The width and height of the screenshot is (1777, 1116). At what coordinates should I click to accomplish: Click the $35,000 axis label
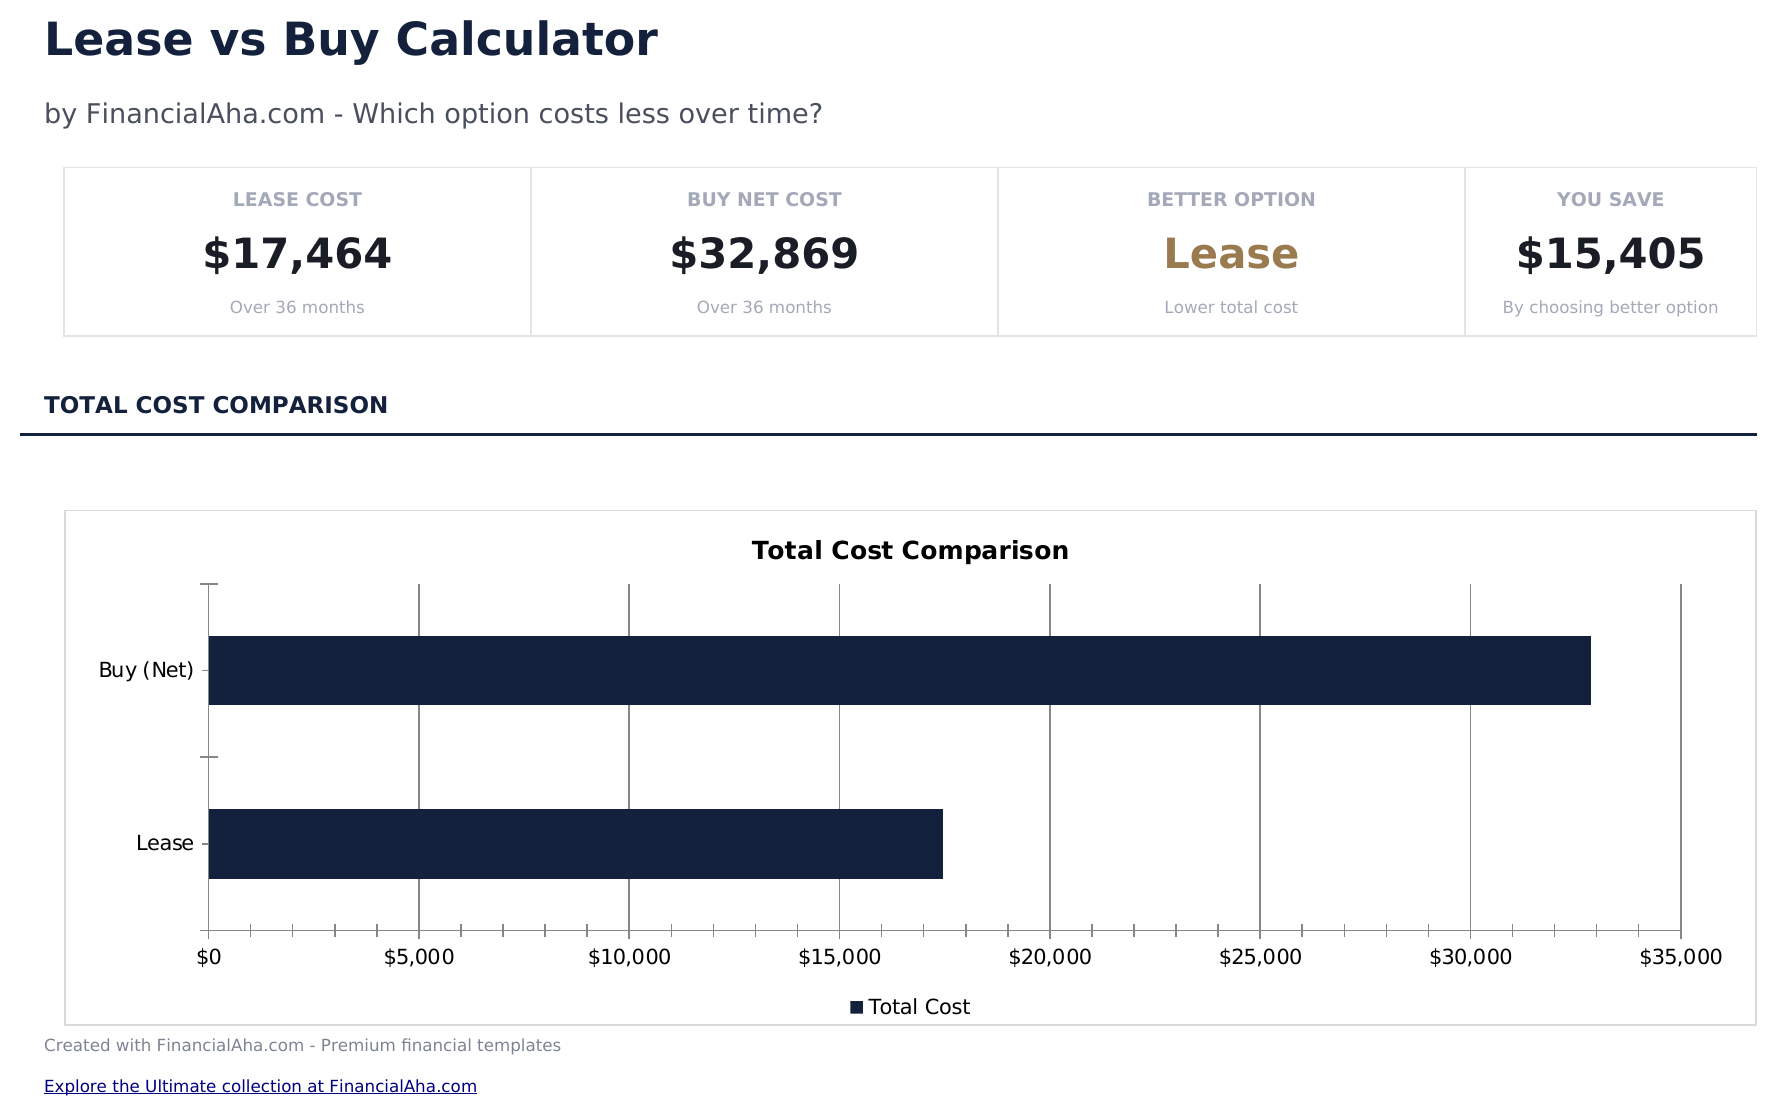coord(1680,957)
